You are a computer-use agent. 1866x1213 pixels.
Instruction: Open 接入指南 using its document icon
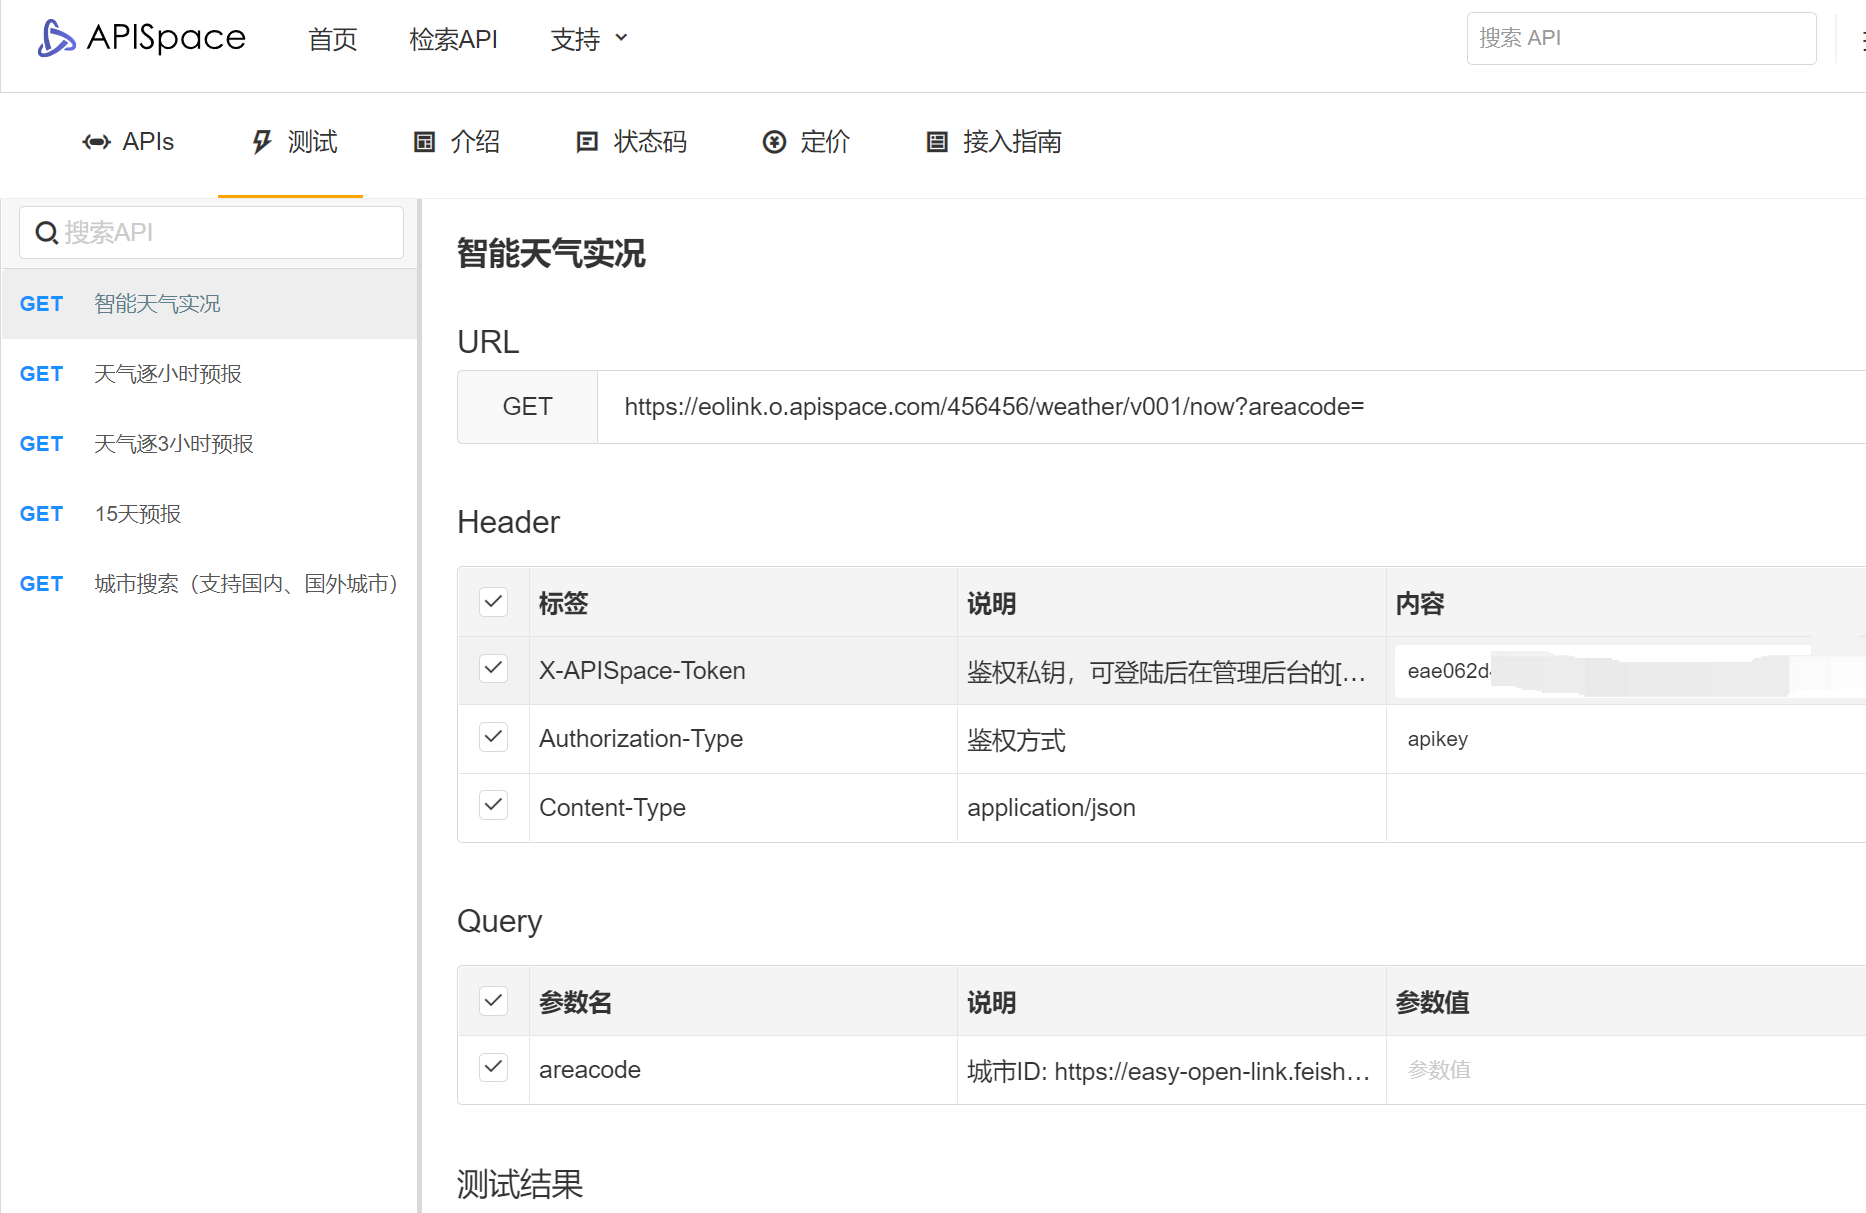click(936, 142)
